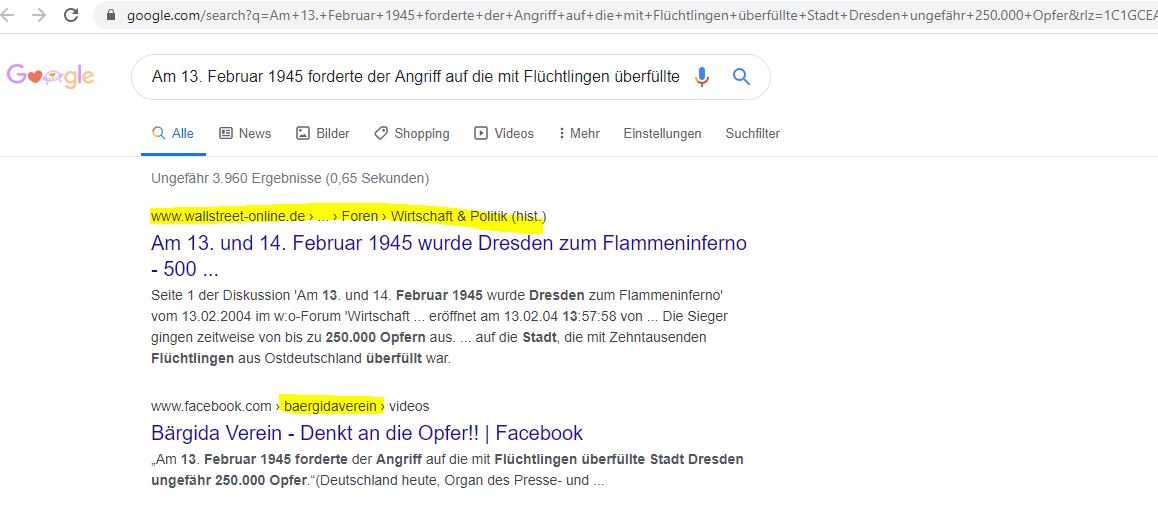Viewport: 1158px width, 512px height.
Task: Click the magnifier search button
Action: 741,76
